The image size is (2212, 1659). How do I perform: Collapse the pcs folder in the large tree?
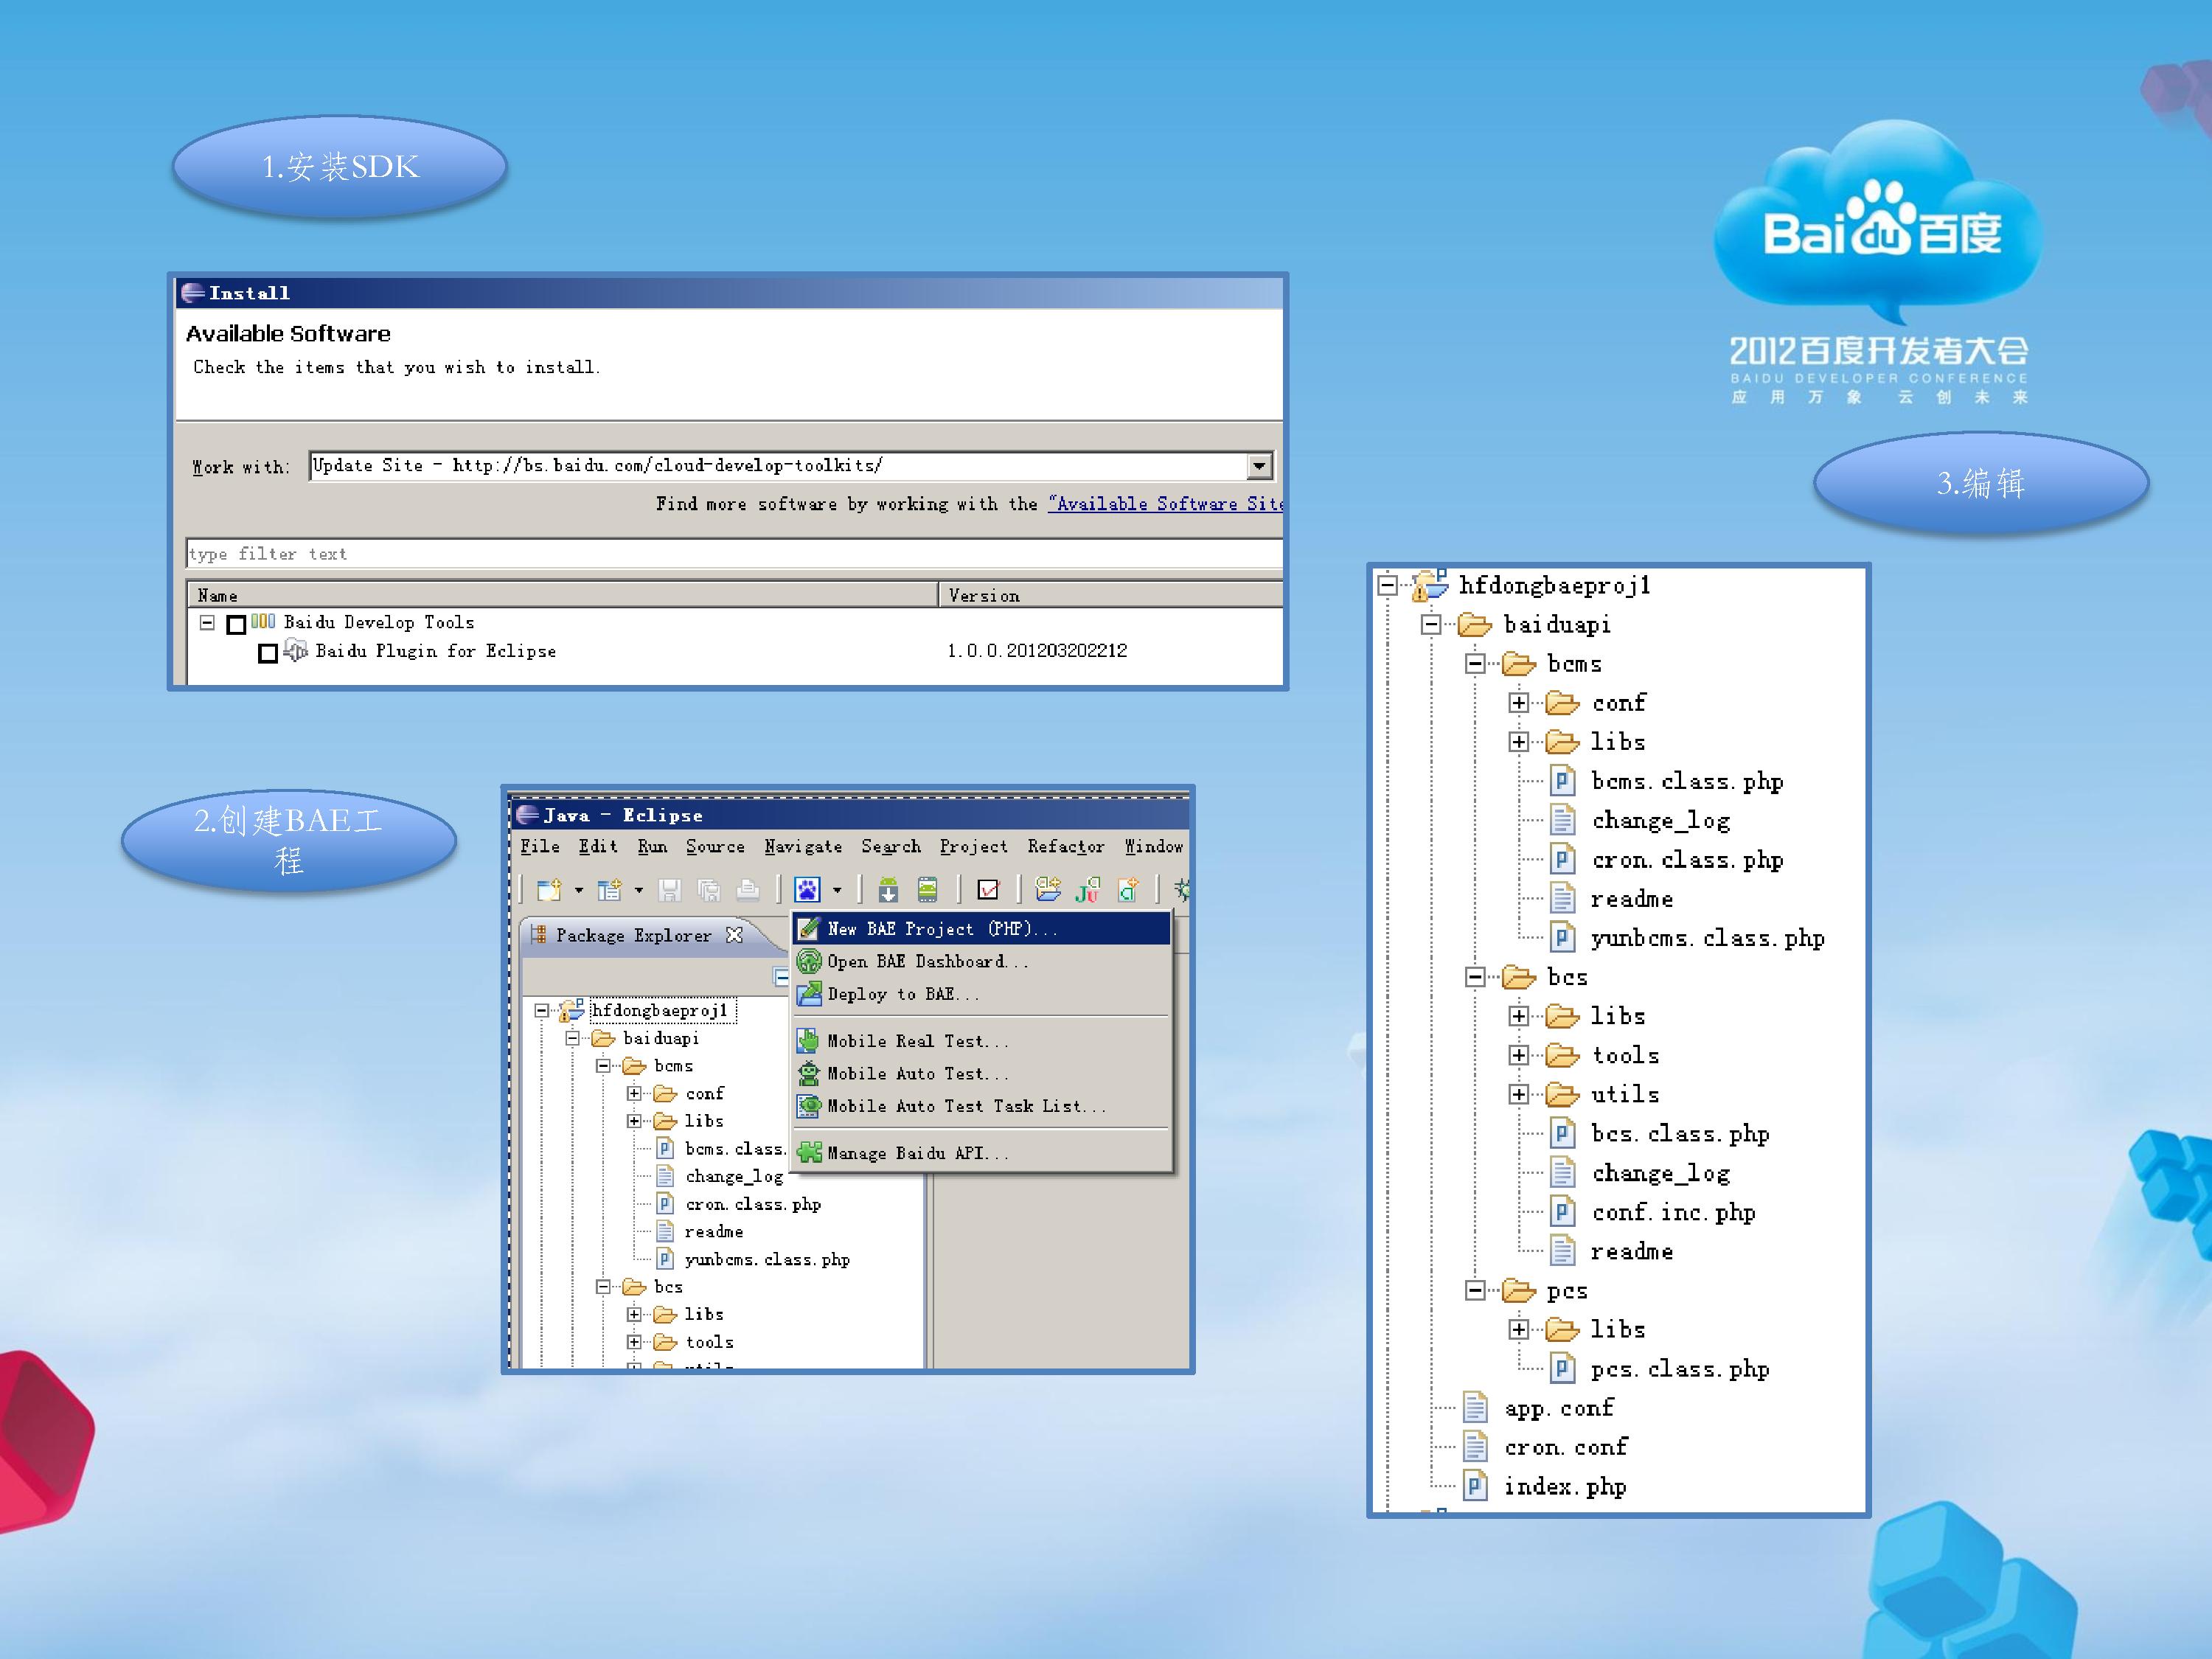coord(1475,1290)
